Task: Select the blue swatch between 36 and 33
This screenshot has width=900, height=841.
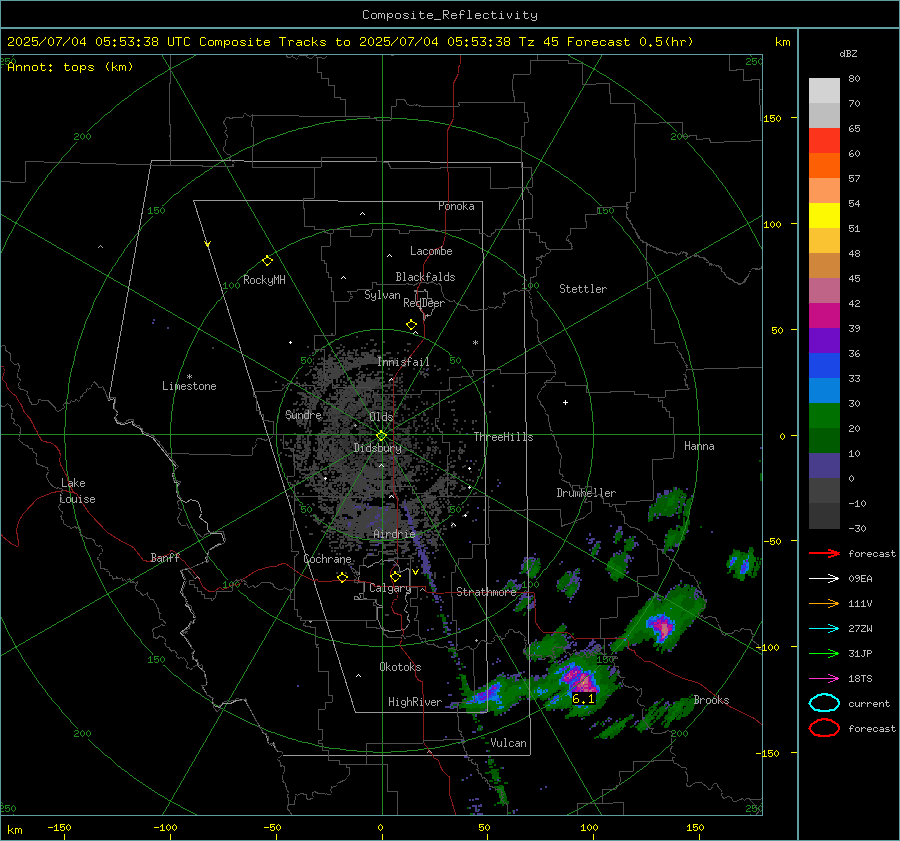Action: point(824,366)
